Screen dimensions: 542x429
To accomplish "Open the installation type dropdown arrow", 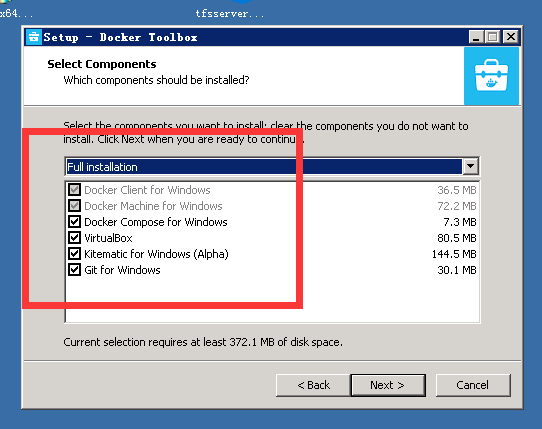I will click(470, 167).
